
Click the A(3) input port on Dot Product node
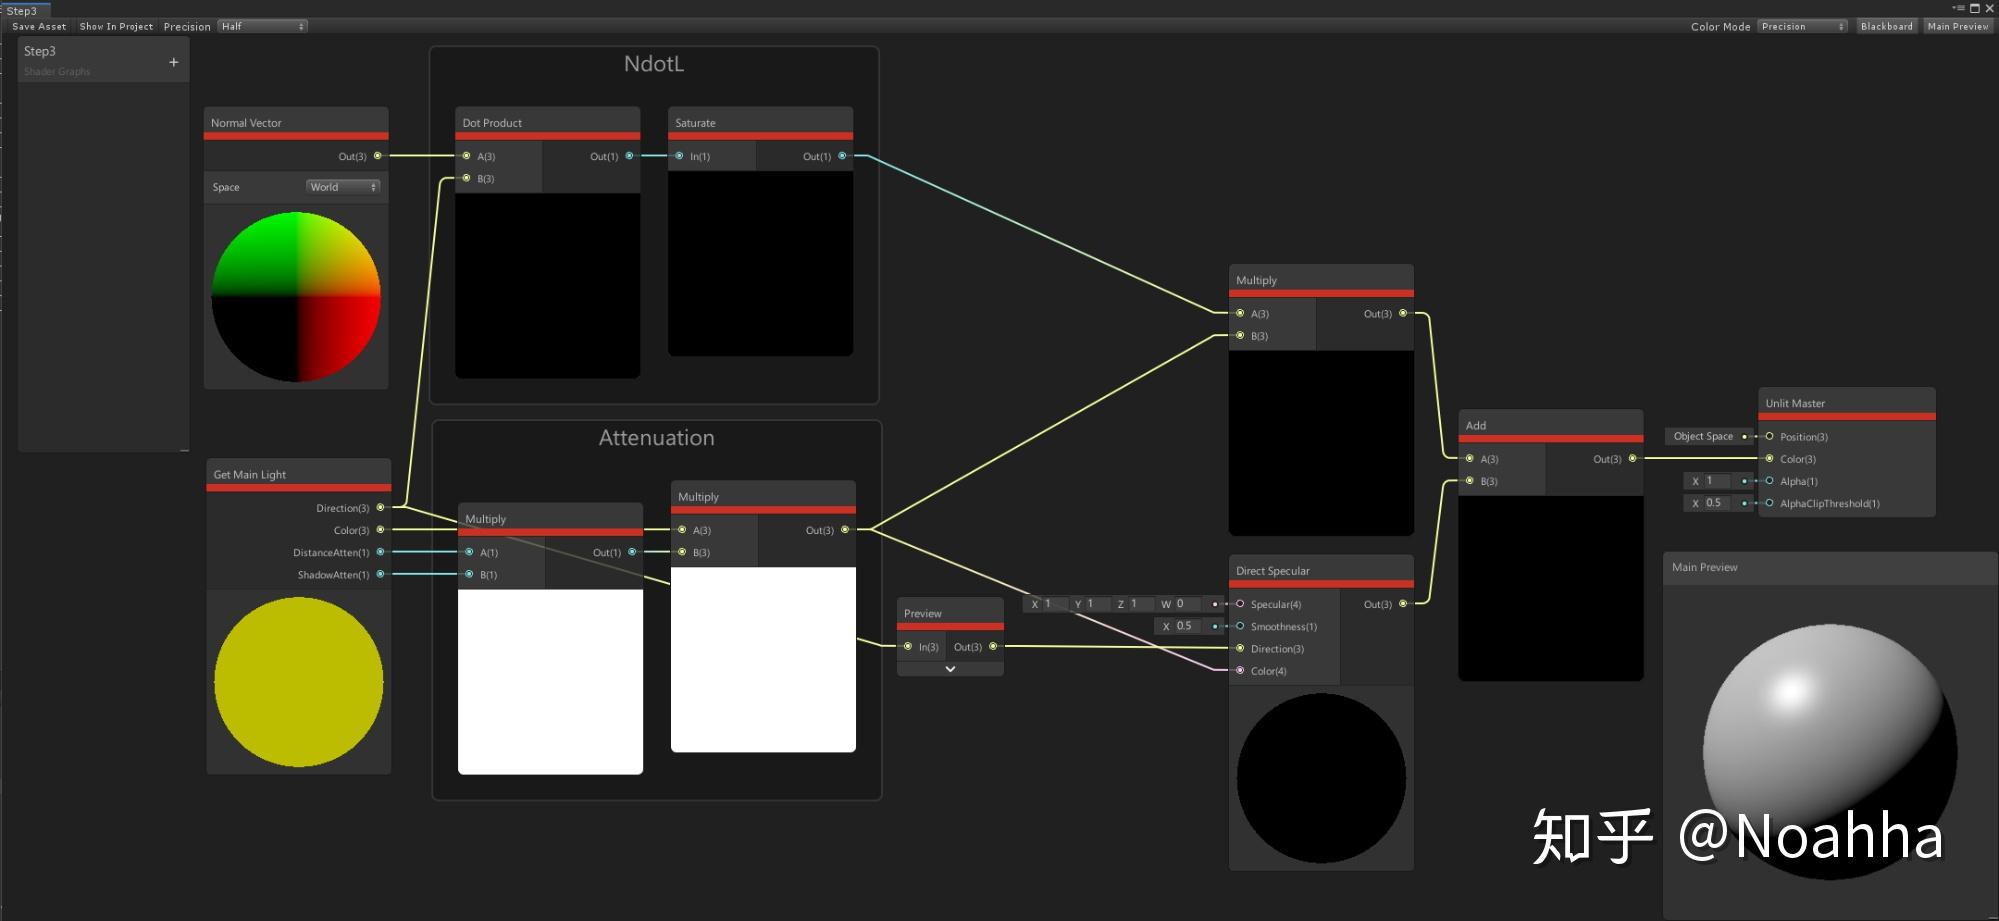465,155
